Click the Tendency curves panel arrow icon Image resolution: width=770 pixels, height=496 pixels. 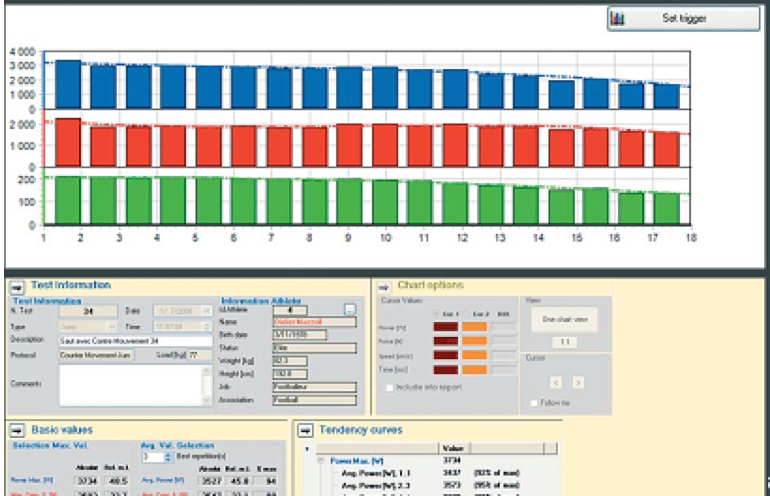click(x=304, y=430)
